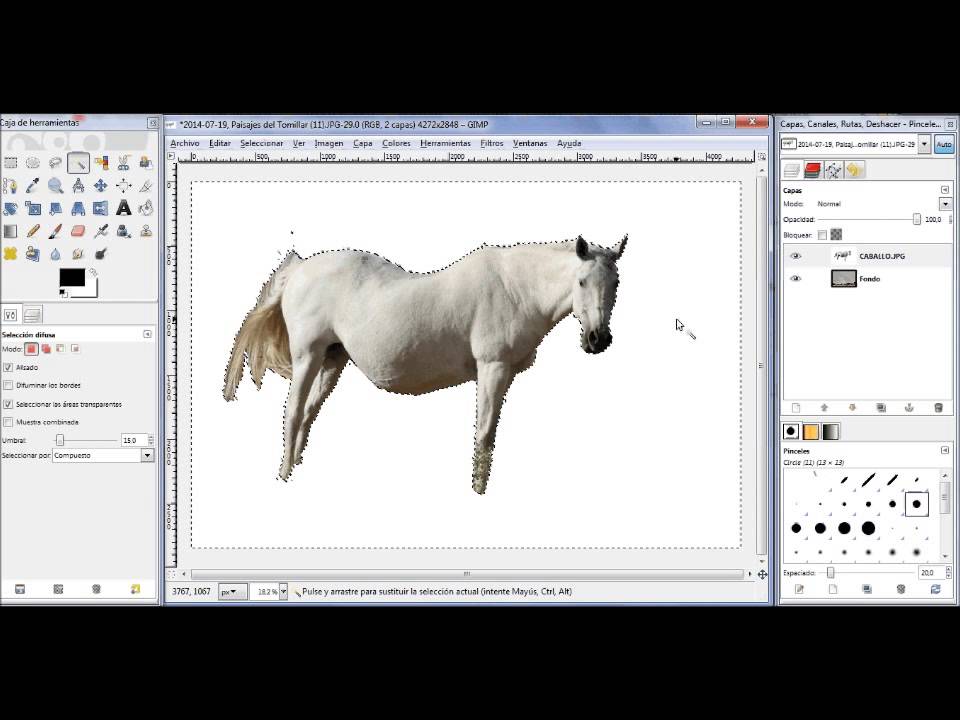The height and width of the screenshot is (720, 960).
Task: Select the Color Picker eyedropper tool
Action: (33, 186)
